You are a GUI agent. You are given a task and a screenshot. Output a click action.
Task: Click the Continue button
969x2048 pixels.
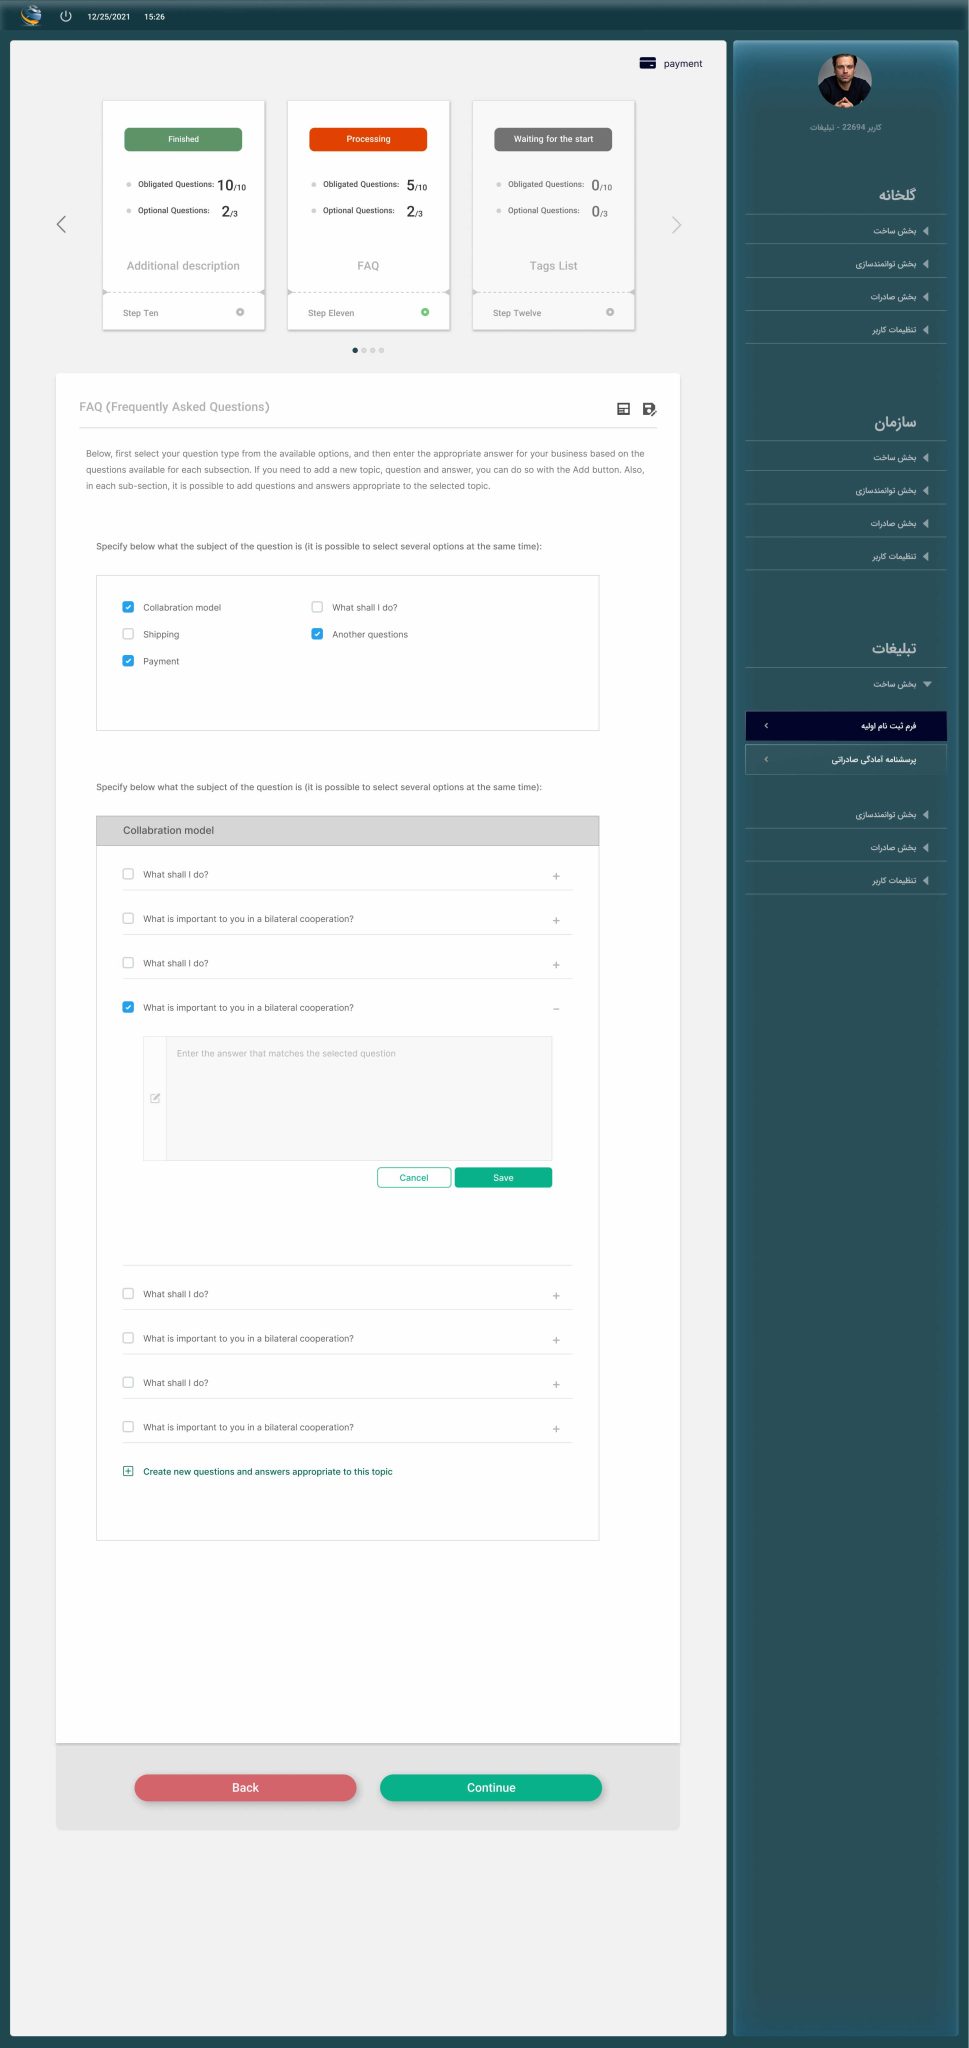491,1788
